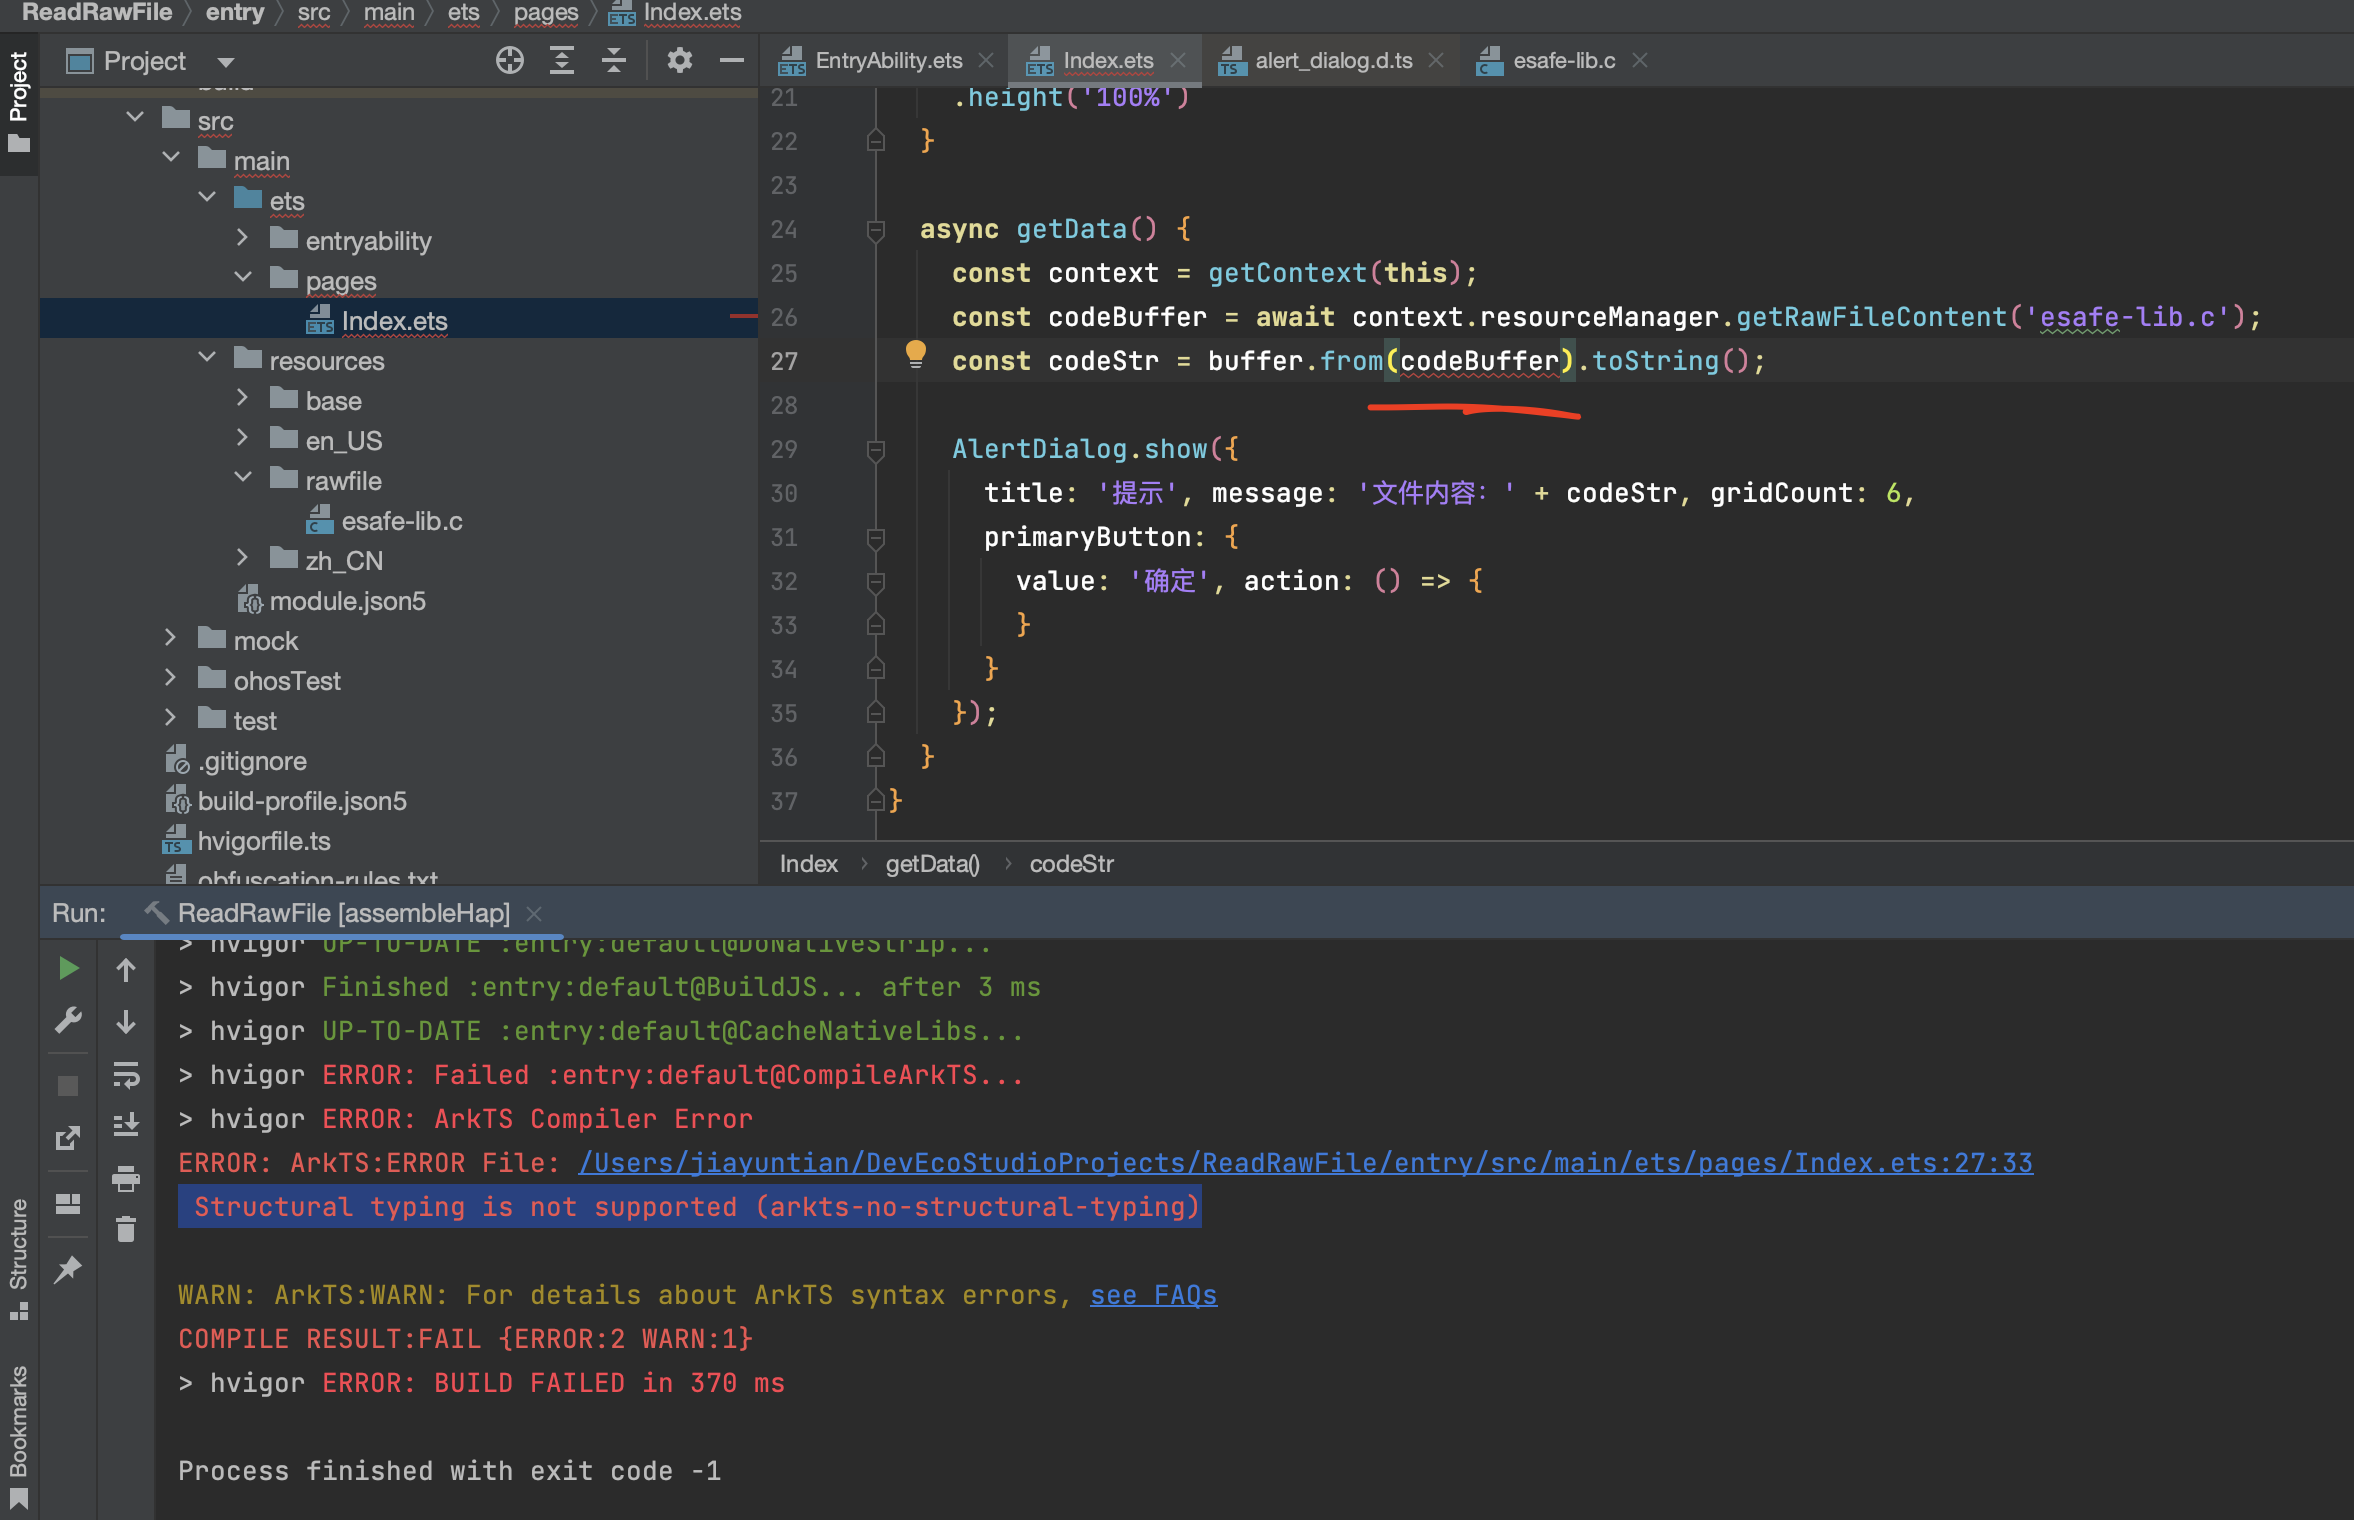The width and height of the screenshot is (2354, 1520).
Task: Expand the en_US folder
Action: click(242, 438)
